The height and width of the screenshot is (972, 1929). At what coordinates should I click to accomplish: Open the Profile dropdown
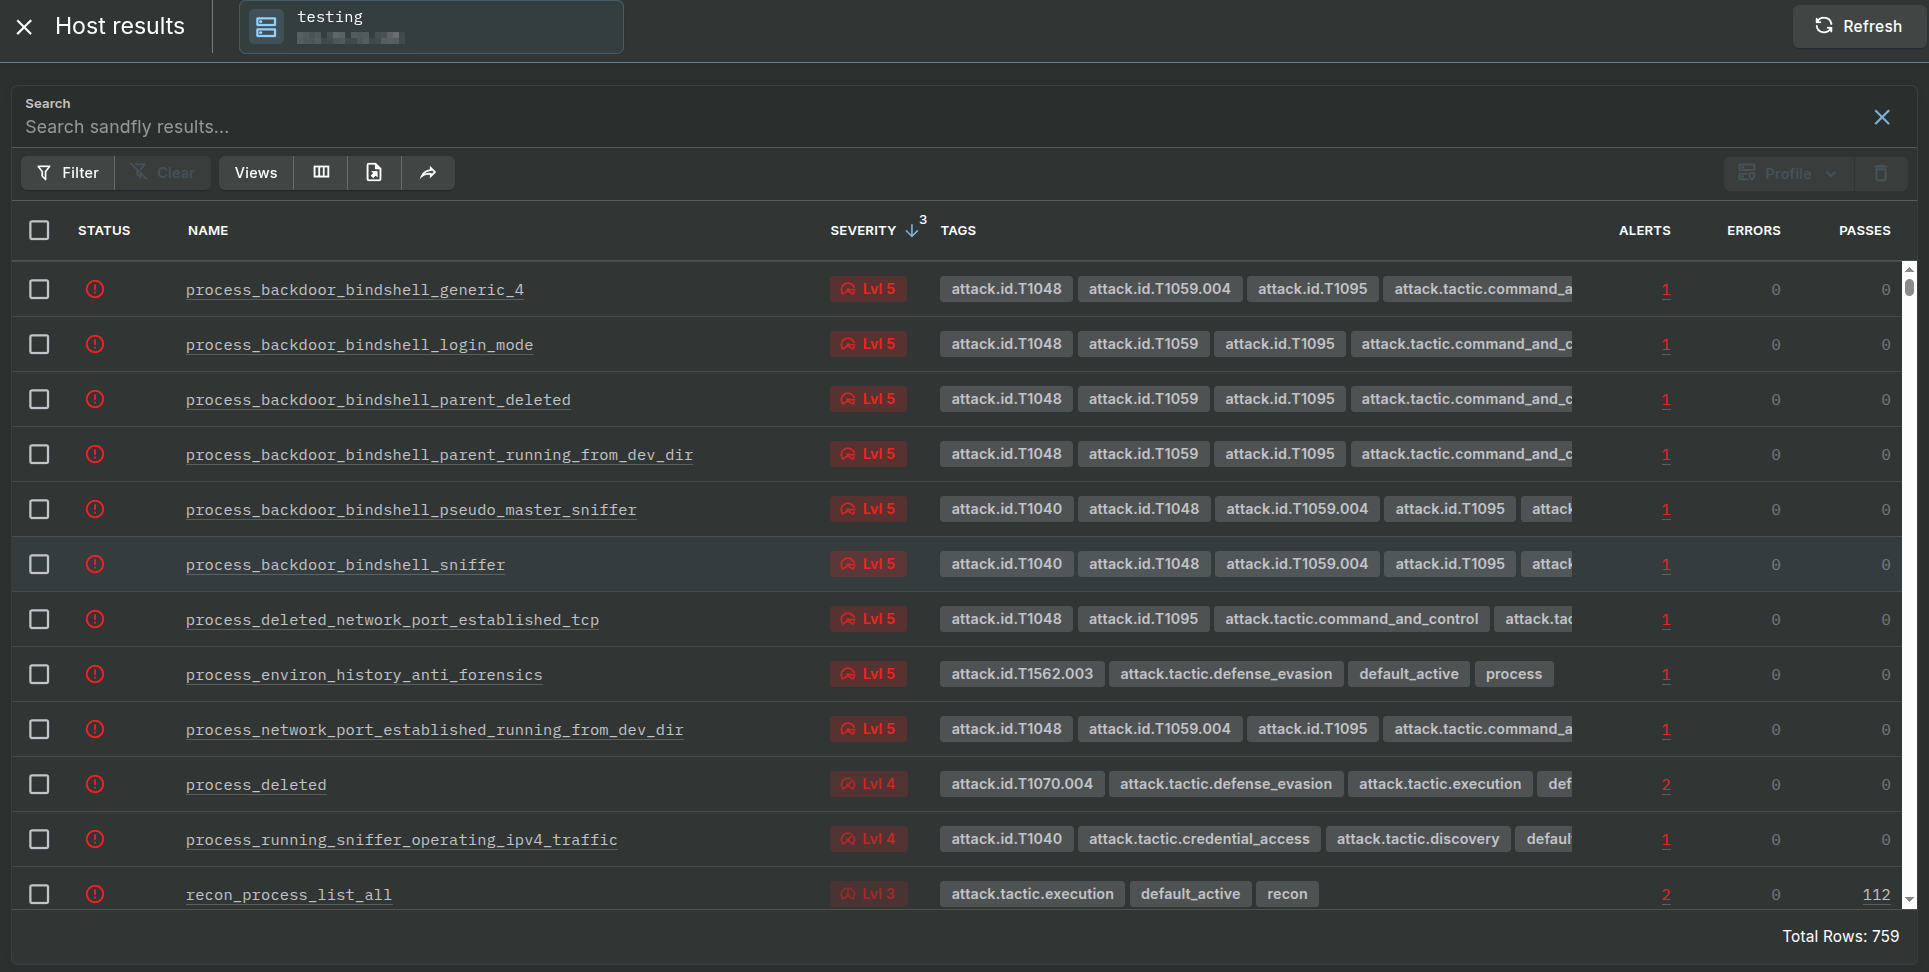tap(1788, 173)
